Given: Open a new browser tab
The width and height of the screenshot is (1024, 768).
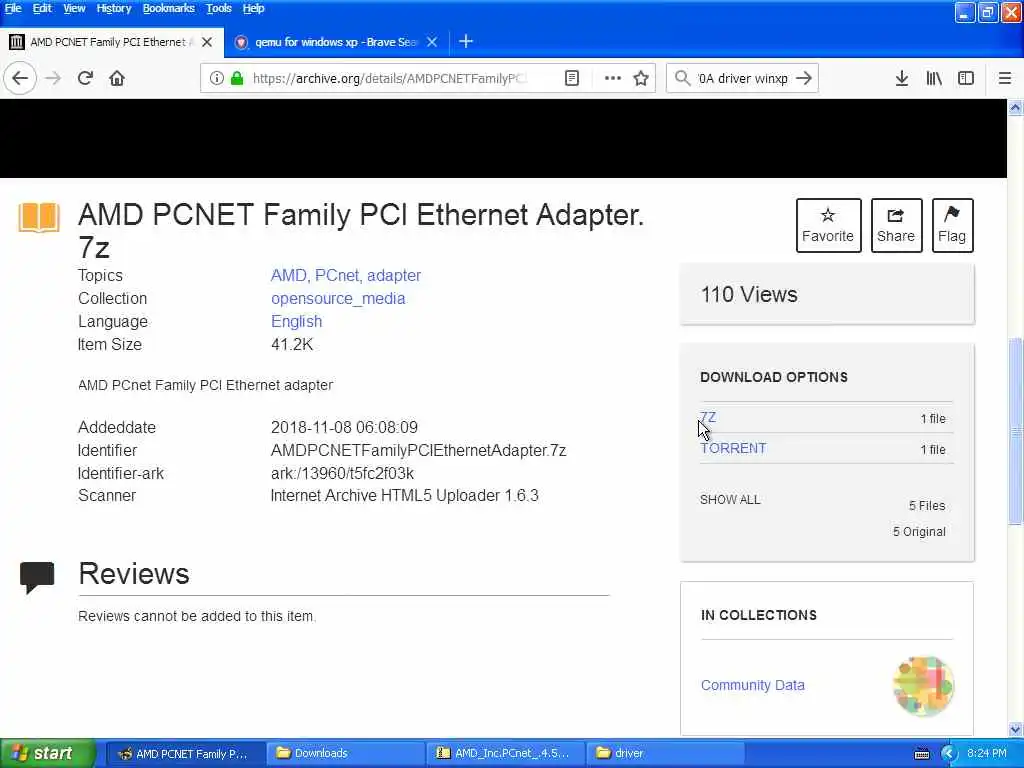Looking at the screenshot, I should click(466, 42).
